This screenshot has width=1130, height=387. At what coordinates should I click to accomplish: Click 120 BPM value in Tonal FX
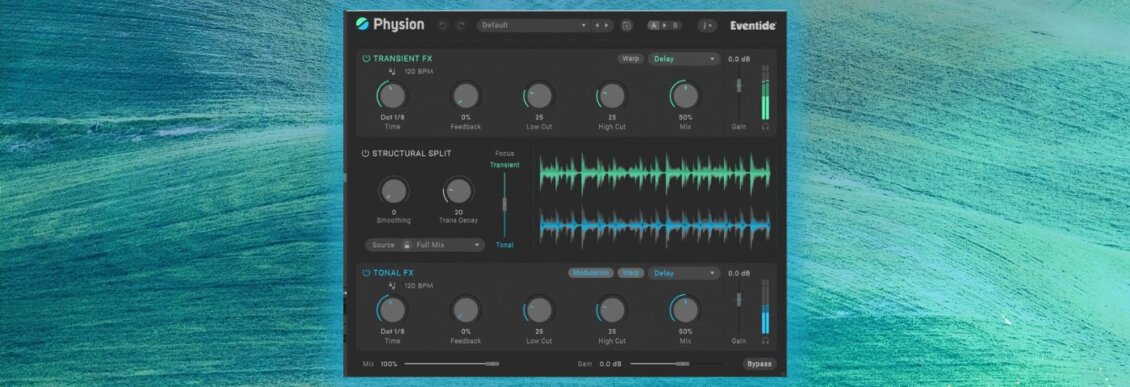click(418, 286)
